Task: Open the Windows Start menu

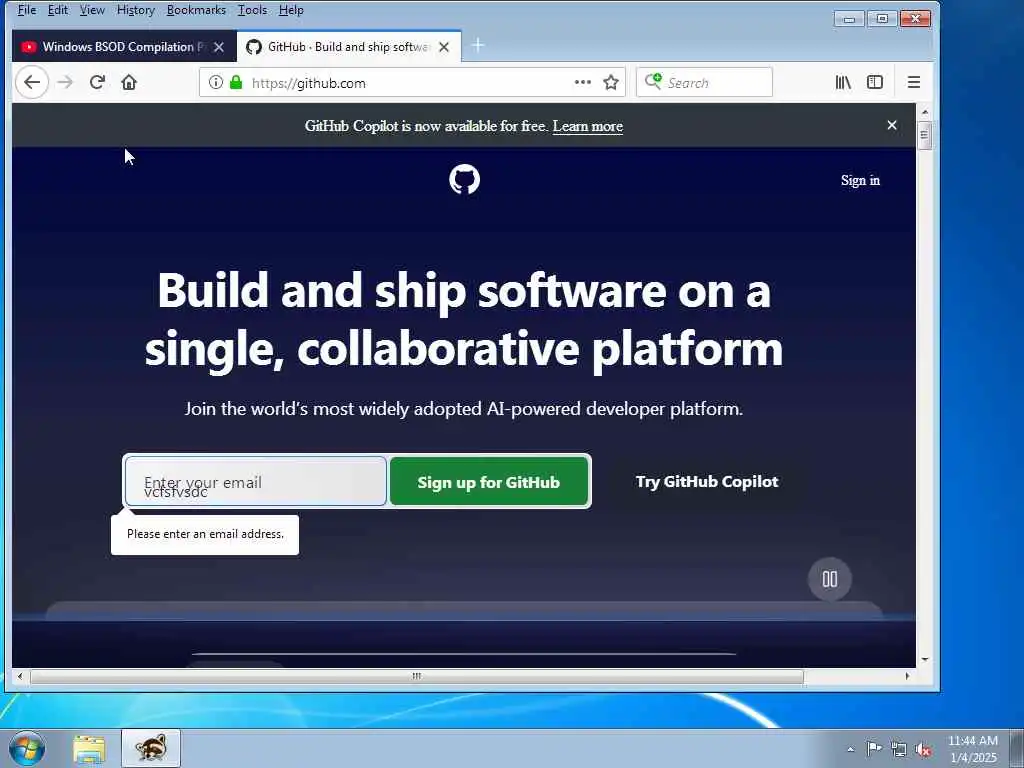Action: click(27, 748)
